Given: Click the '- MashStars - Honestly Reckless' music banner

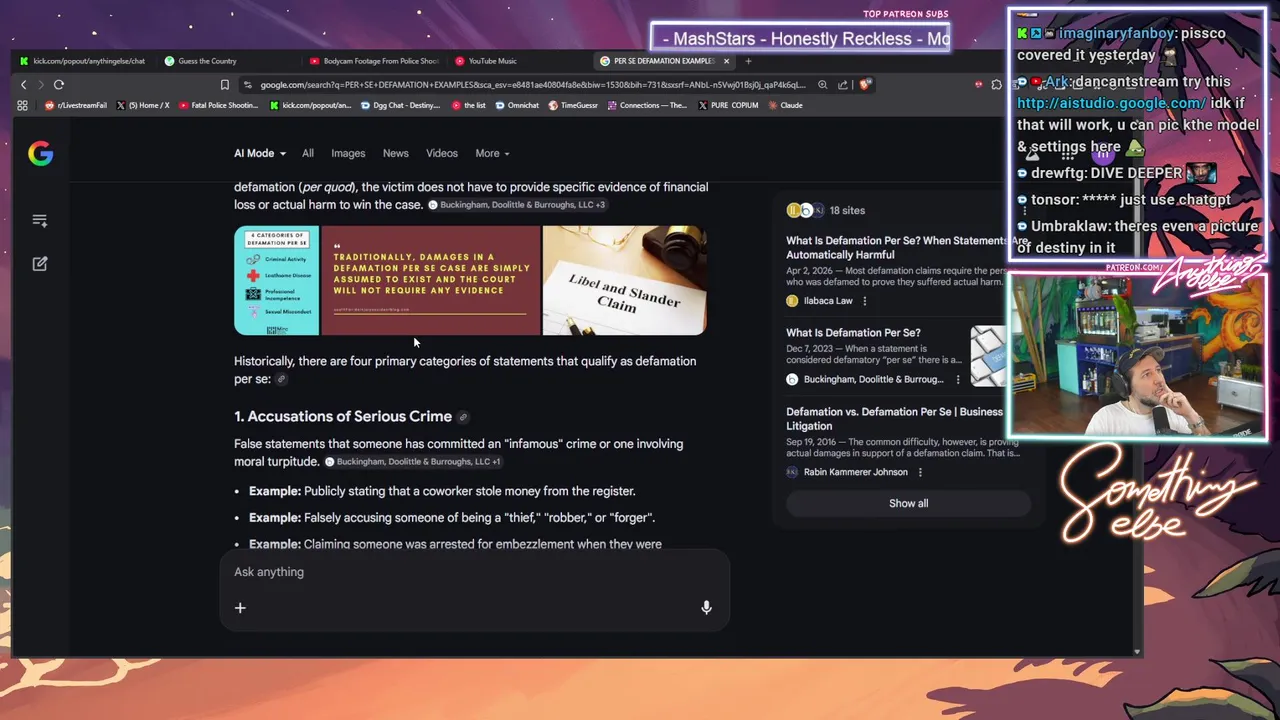Looking at the screenshot, I should click(801, 39).
